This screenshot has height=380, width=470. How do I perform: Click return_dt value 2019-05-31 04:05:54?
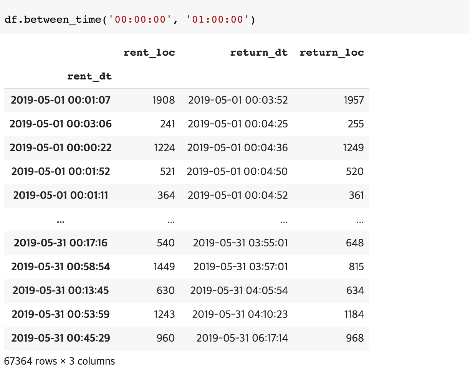239,290
